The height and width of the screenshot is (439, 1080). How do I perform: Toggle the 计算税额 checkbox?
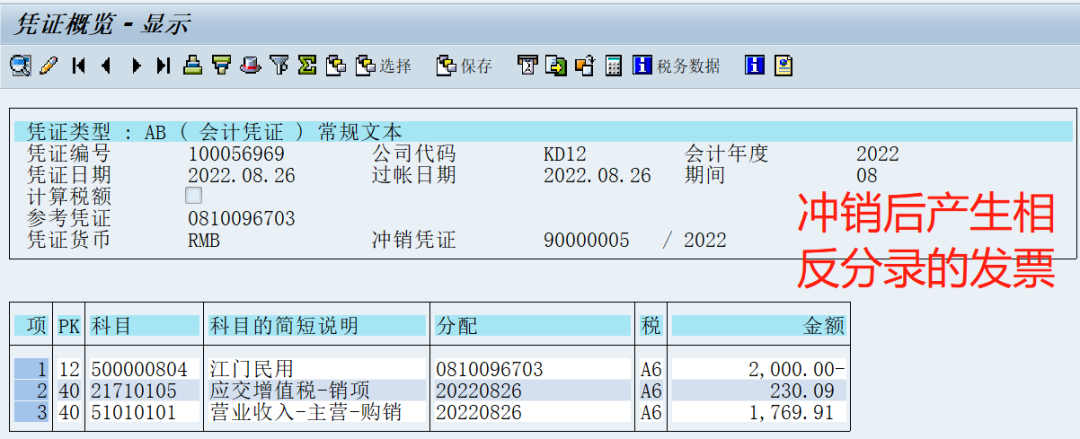194,196
